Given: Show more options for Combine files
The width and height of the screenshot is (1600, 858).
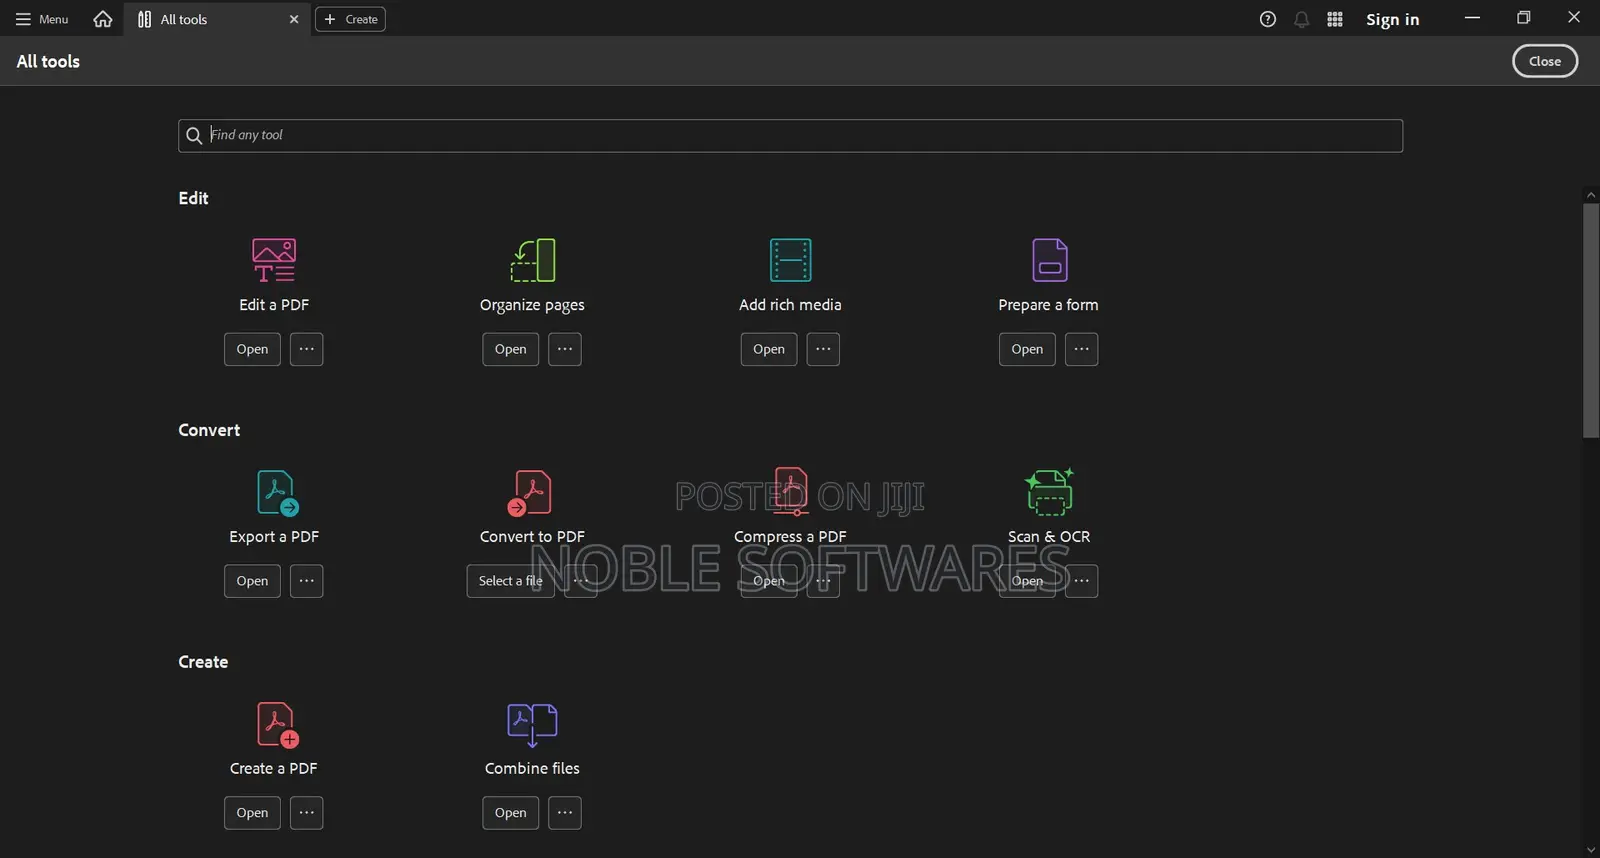Looking at the screenshot, I should (x=565, y=813).
